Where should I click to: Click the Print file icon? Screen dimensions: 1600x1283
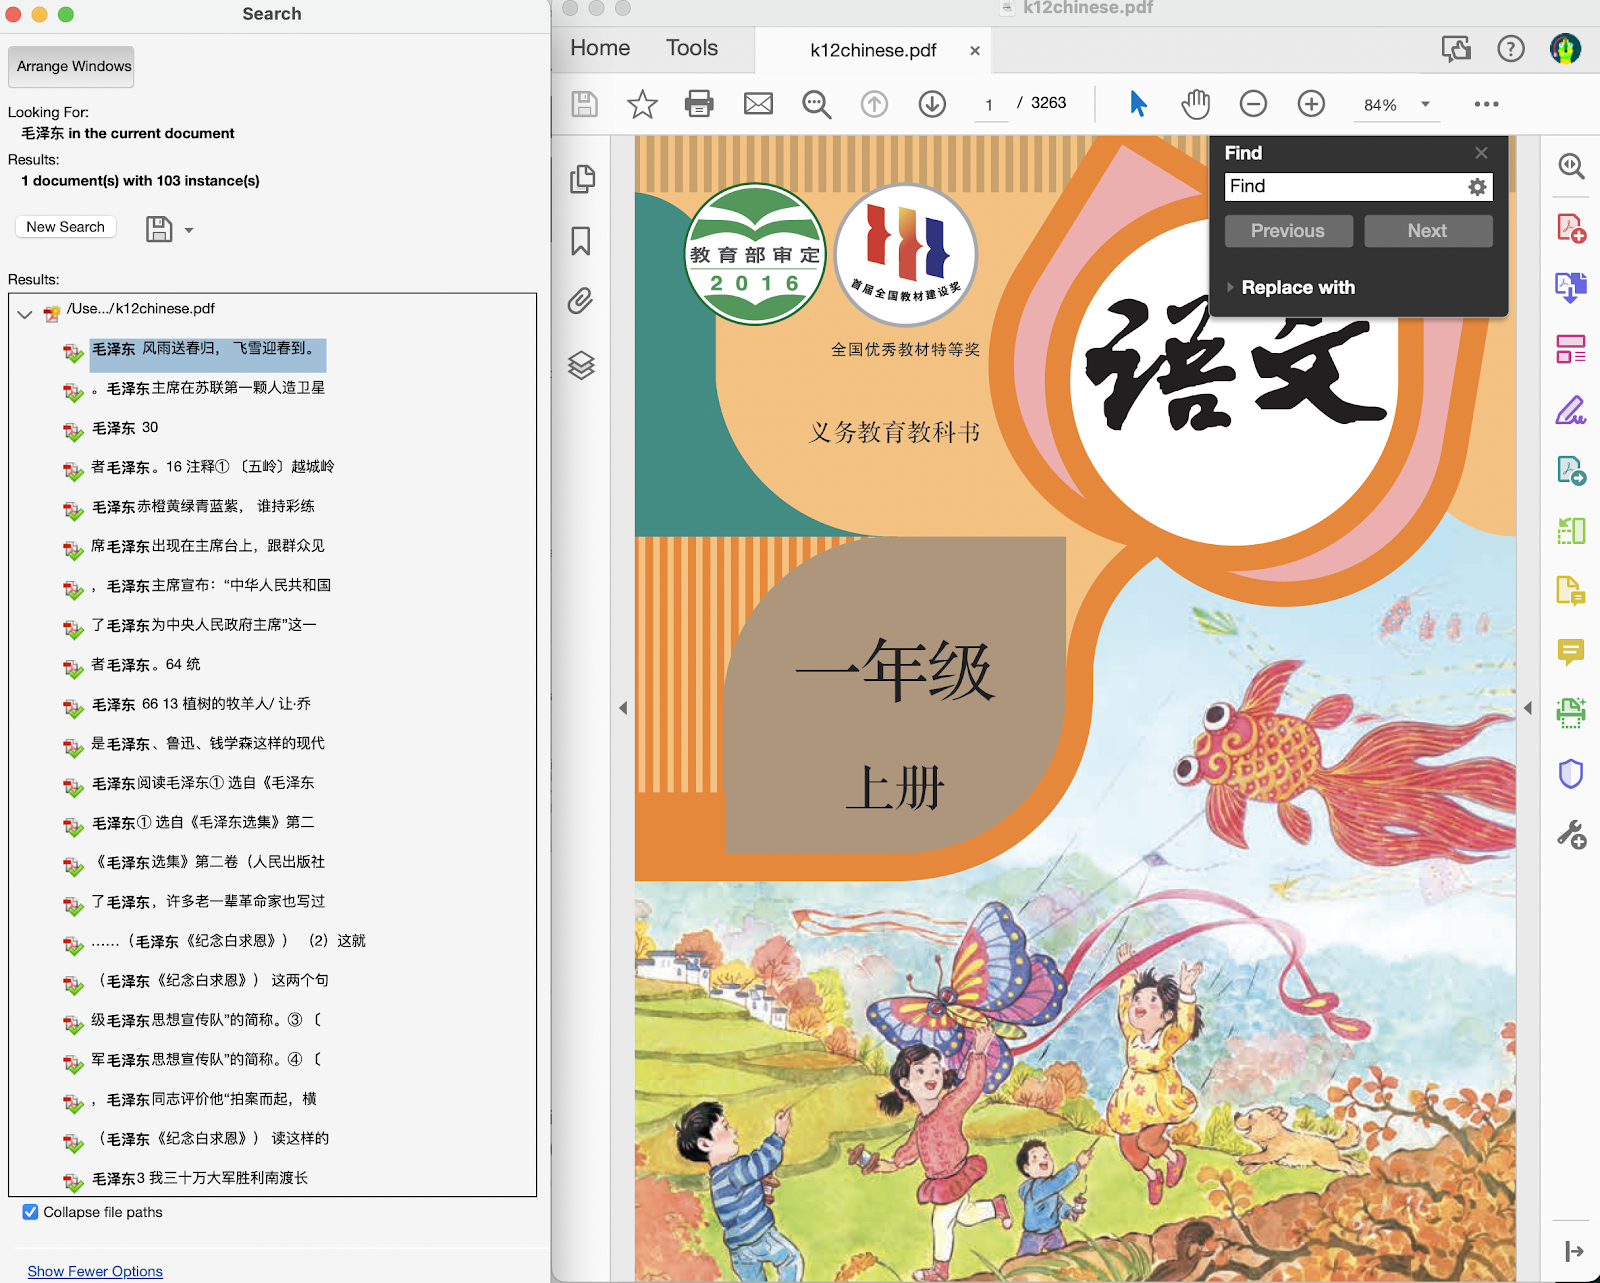[x=699, y=104]
